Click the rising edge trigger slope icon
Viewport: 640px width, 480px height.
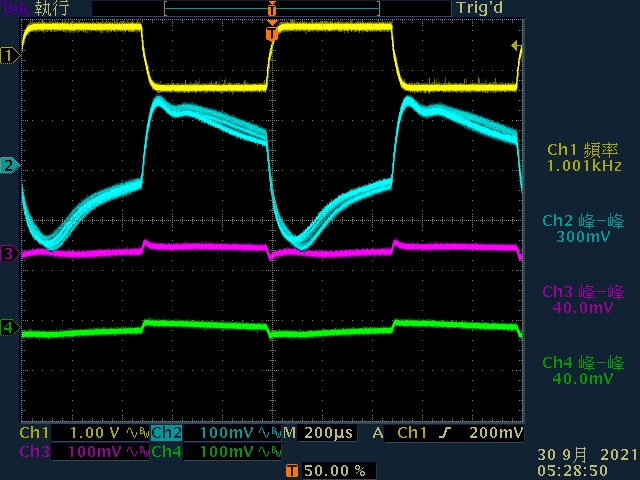point(445,433)
